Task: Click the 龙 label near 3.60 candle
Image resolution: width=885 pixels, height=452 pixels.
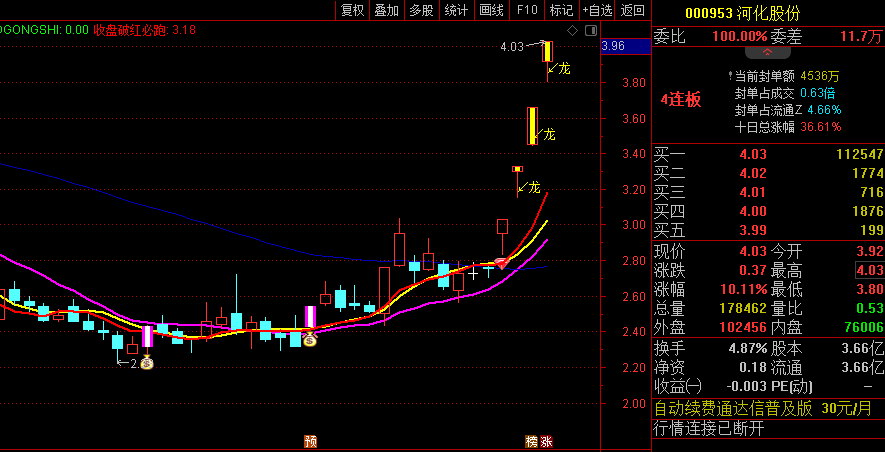Action: click(x=549, y=134)
